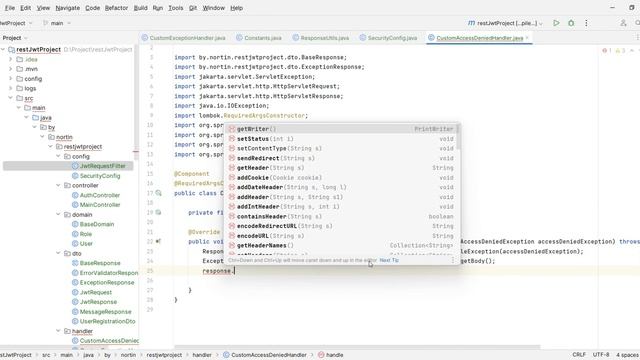Image resolution: width=640 pixels, height=360 pixels.
Task: Open ExceptionResponse class in the tree
Action: [103, 282]
